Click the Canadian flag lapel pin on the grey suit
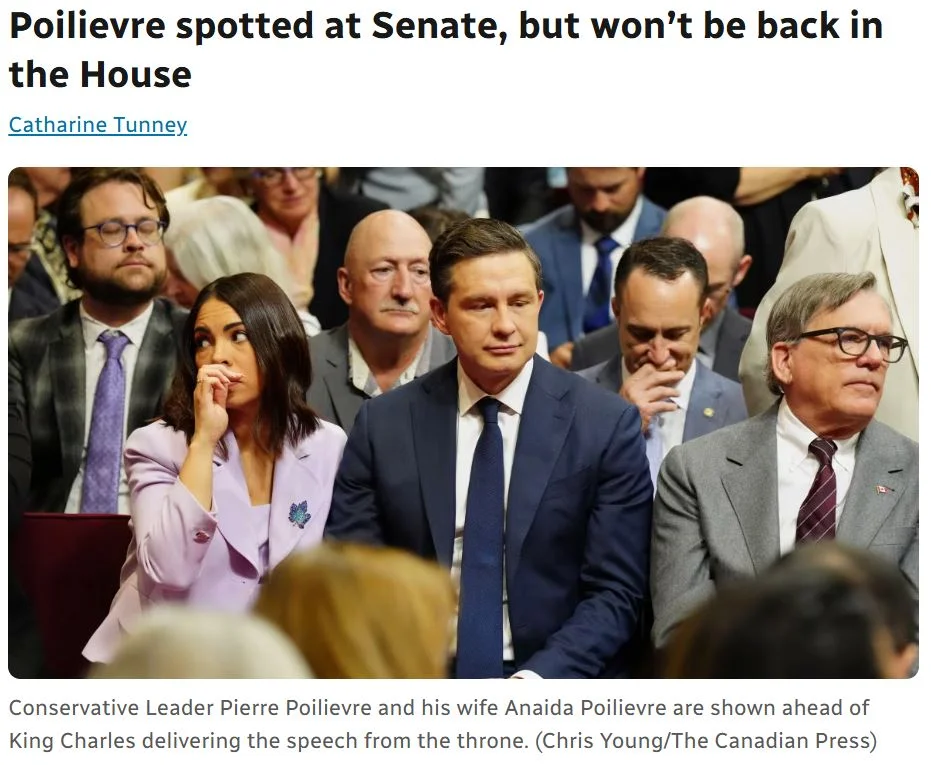Image resolution: width=931 pixels, height=765 pixels. pyautogui.click(x=883, y=489)
